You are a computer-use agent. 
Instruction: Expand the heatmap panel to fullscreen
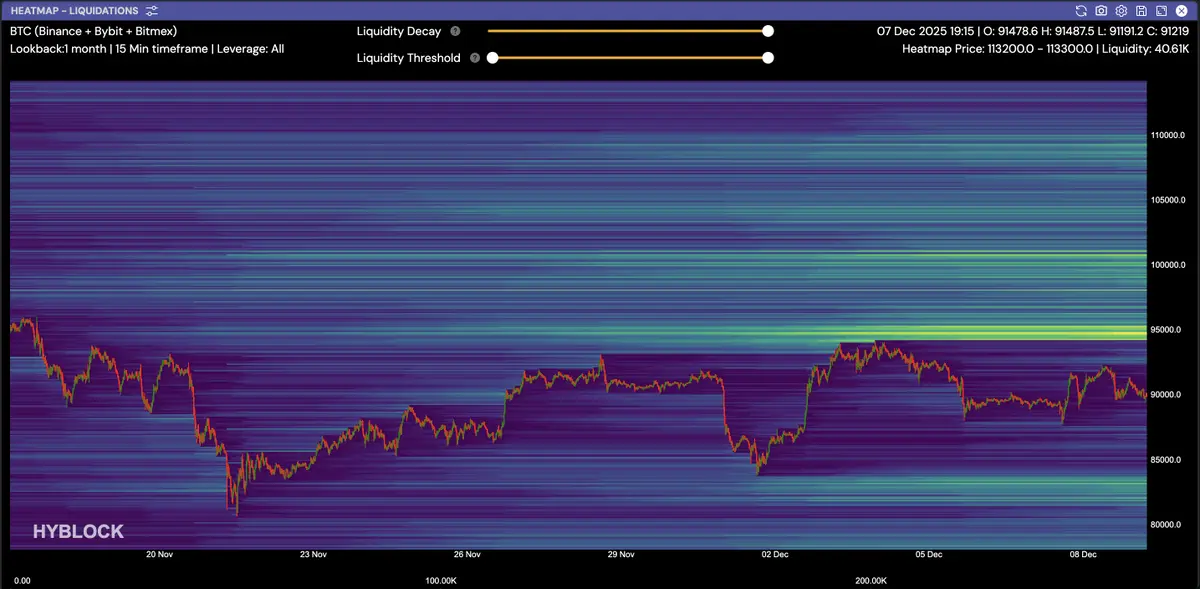pyautogui.click(x=1161, y=10)
